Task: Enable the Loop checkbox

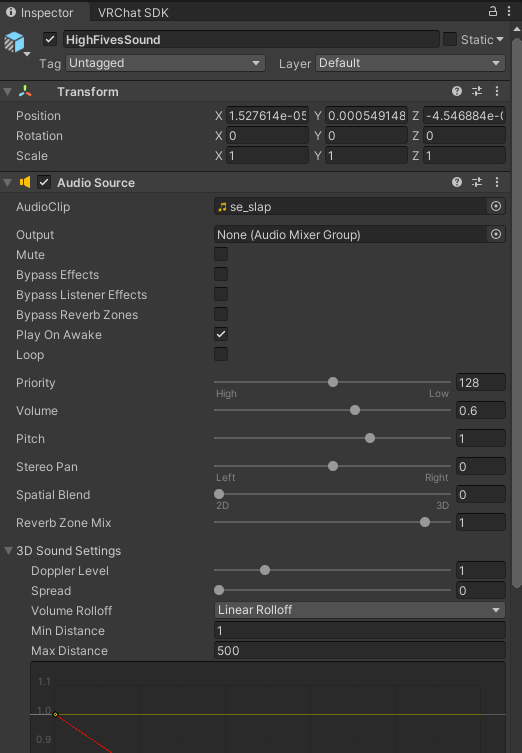Action: click(221, 354)
